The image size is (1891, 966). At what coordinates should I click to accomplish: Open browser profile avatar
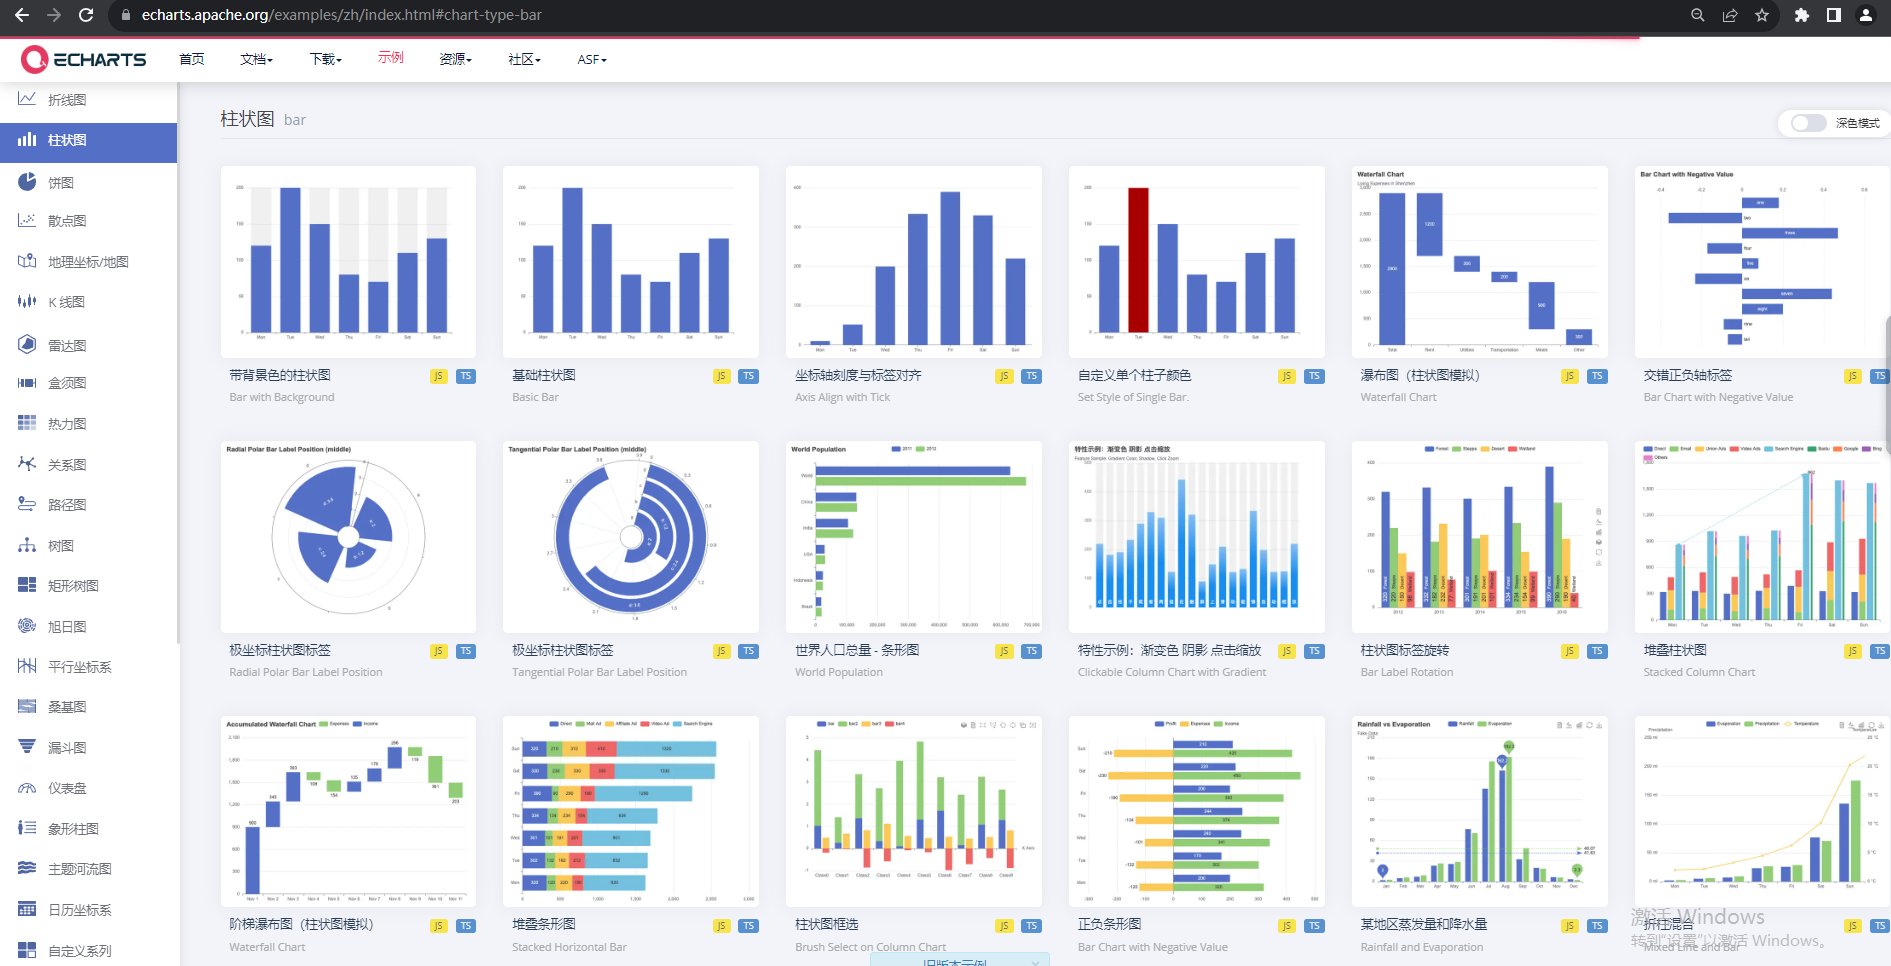1866,15
